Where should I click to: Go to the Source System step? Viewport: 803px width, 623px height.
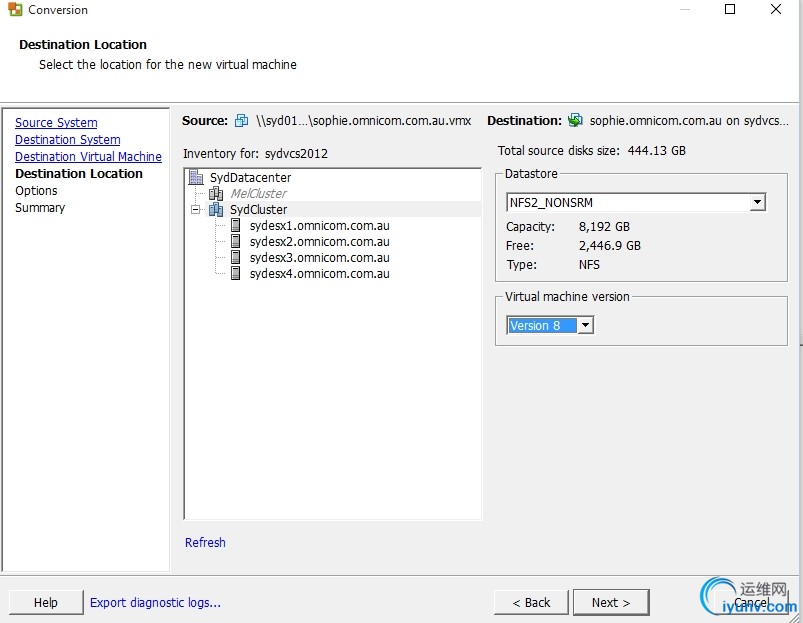click(56, 123)
